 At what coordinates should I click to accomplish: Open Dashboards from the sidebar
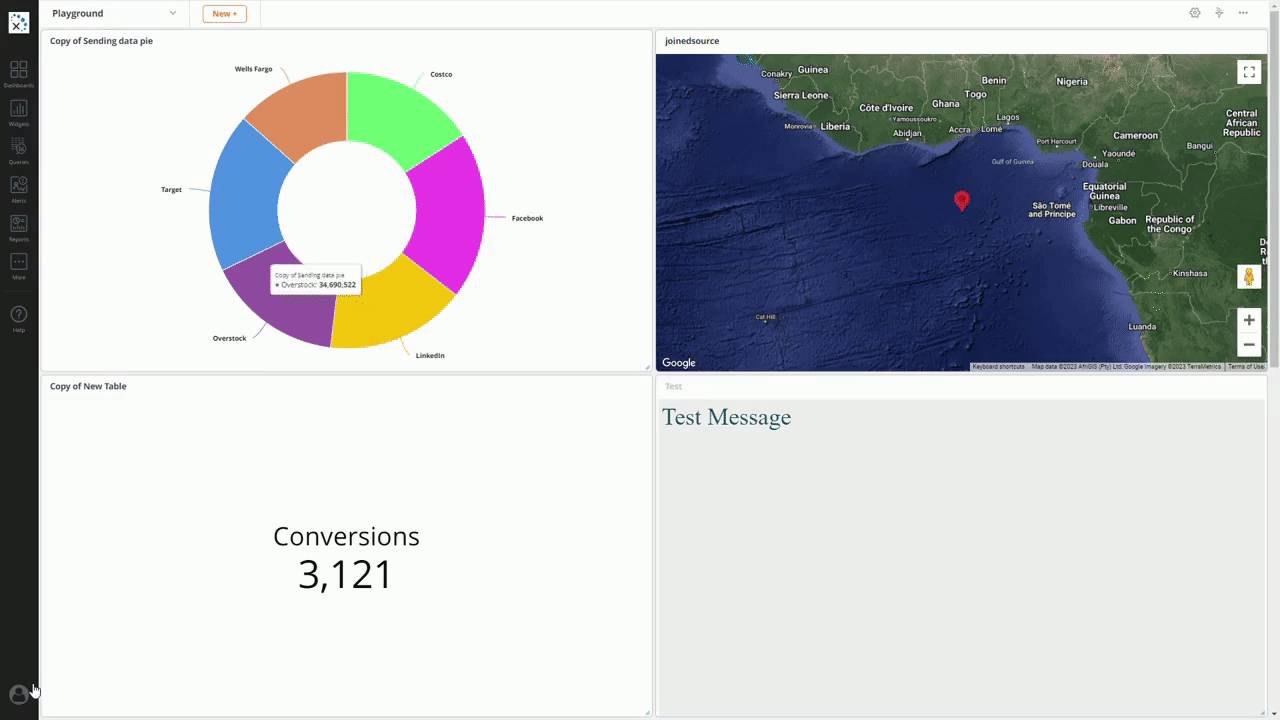pyautogui.click(x=18, y=73)
